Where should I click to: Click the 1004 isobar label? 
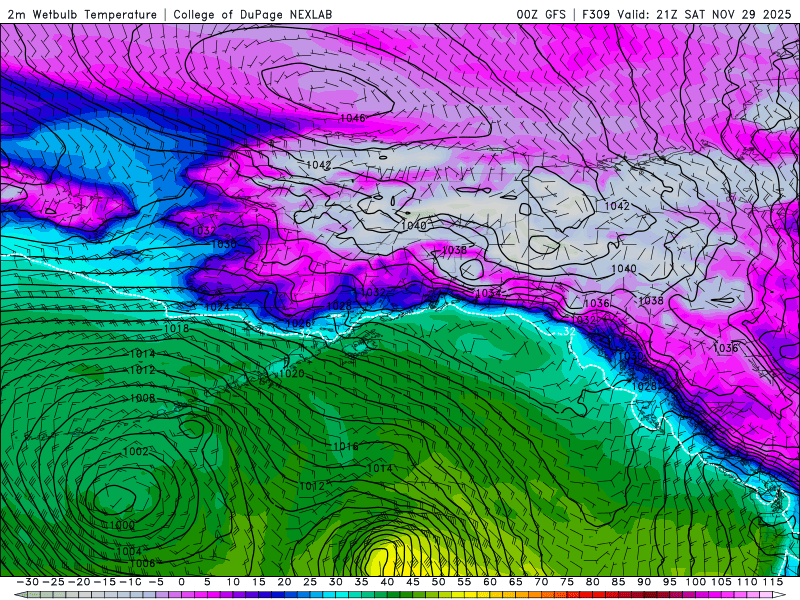(129, 552)
